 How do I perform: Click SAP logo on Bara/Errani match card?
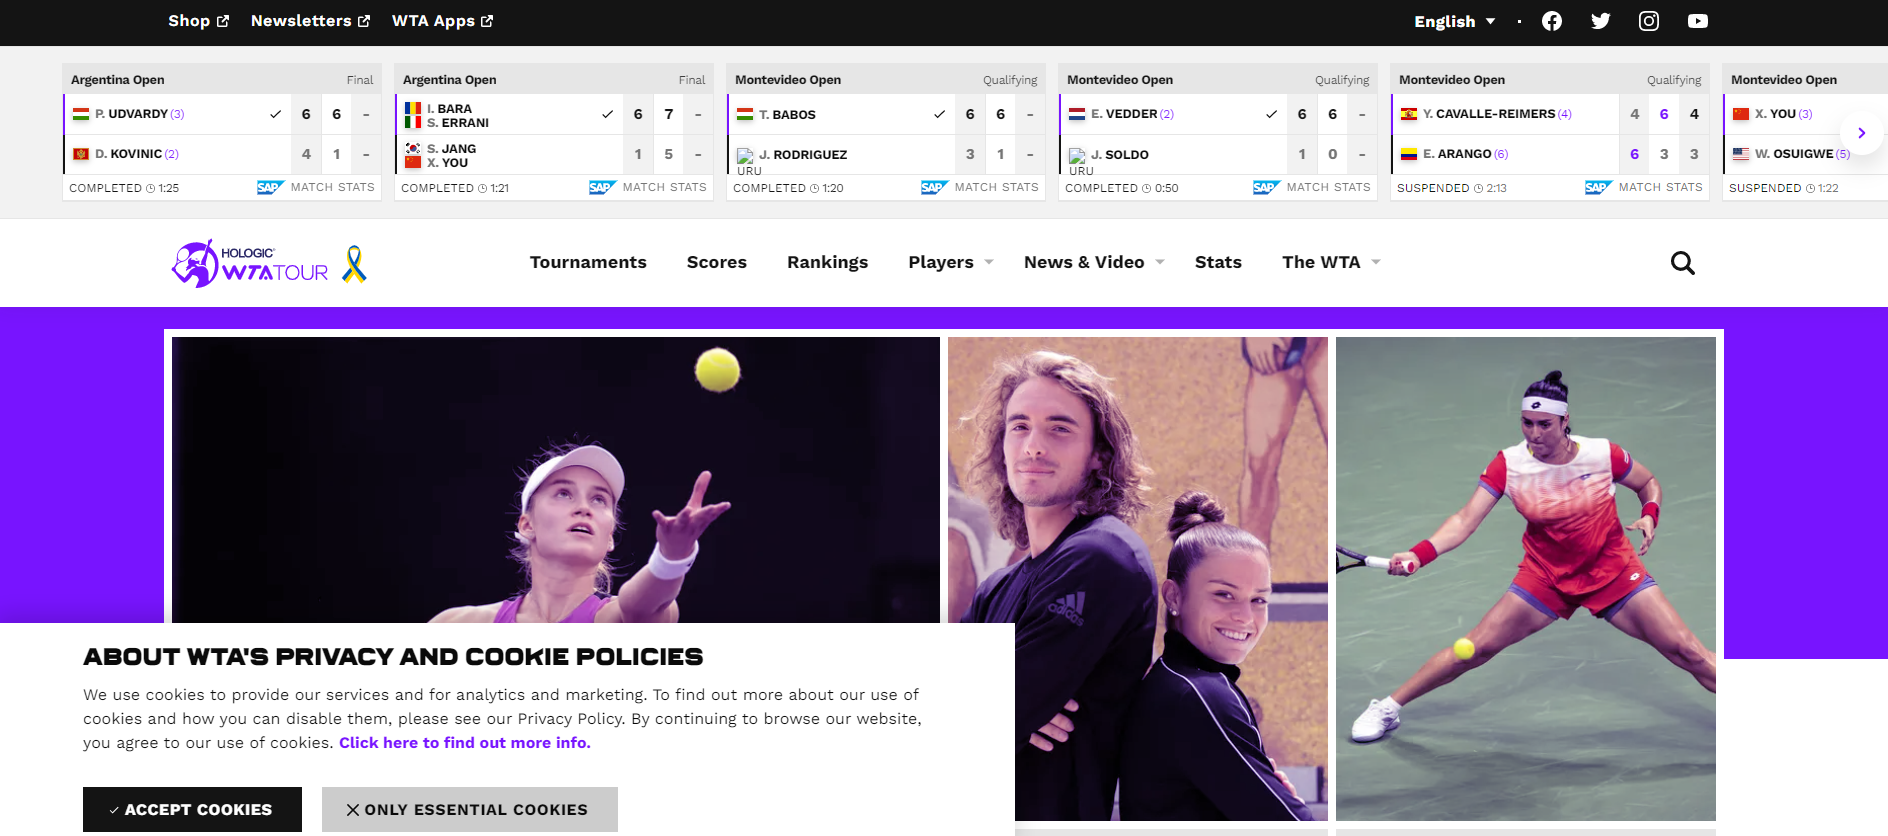pyautogui.click(x=602, y=187)
